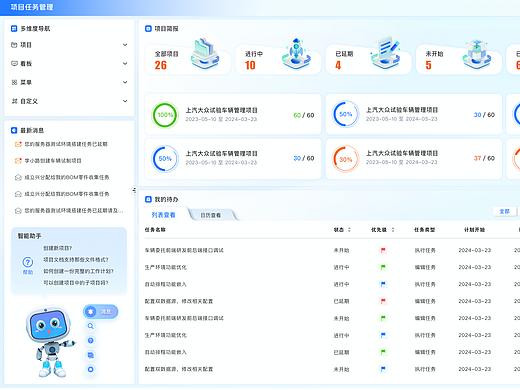This screenshot has width=520, height=390.
Task: Open the 未开始 5 summary card
Action: click(459, 59)
